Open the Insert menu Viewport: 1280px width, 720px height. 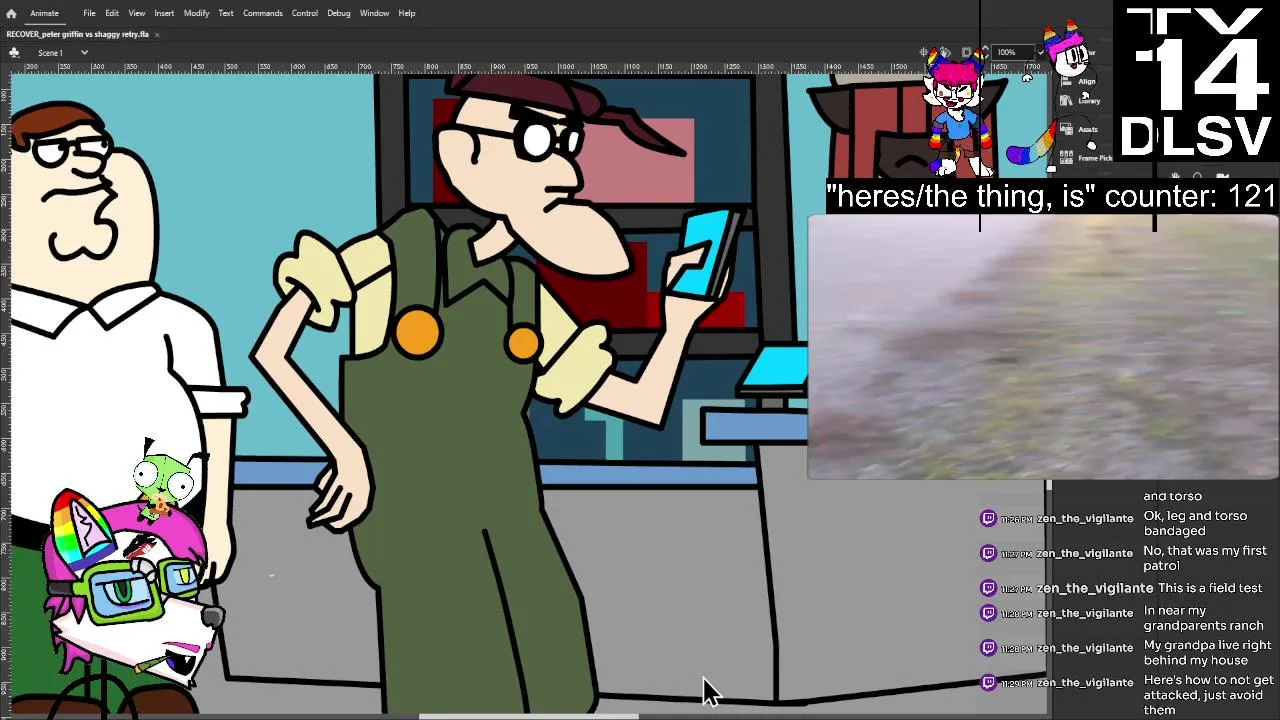pyautogui.click(x=164, y=13)
